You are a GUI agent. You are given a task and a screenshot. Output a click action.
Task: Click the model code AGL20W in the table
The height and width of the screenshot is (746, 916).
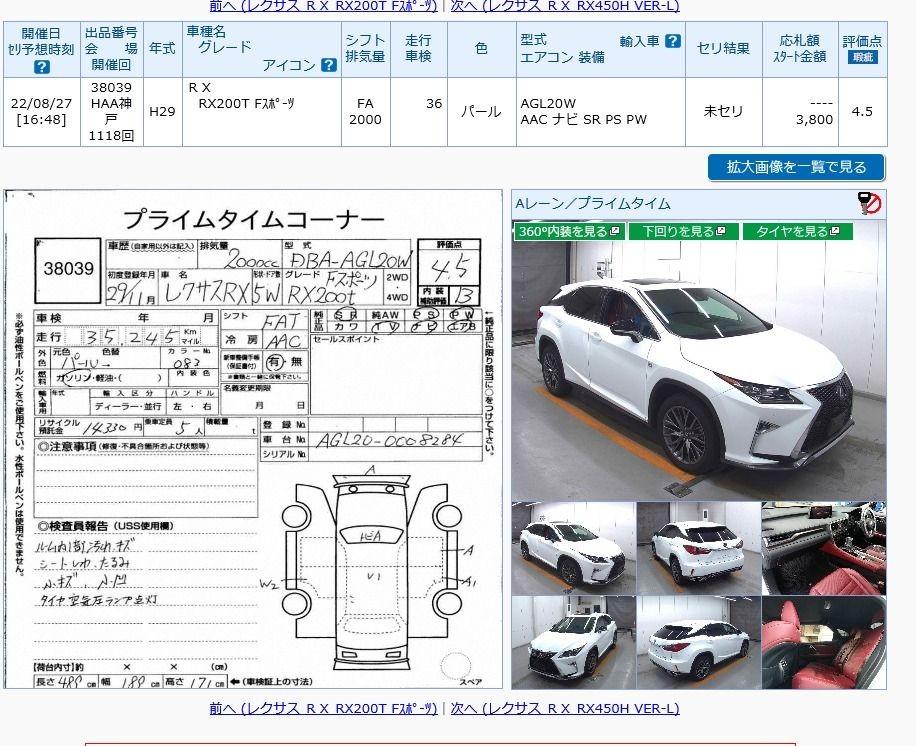[x=548, y=103]
